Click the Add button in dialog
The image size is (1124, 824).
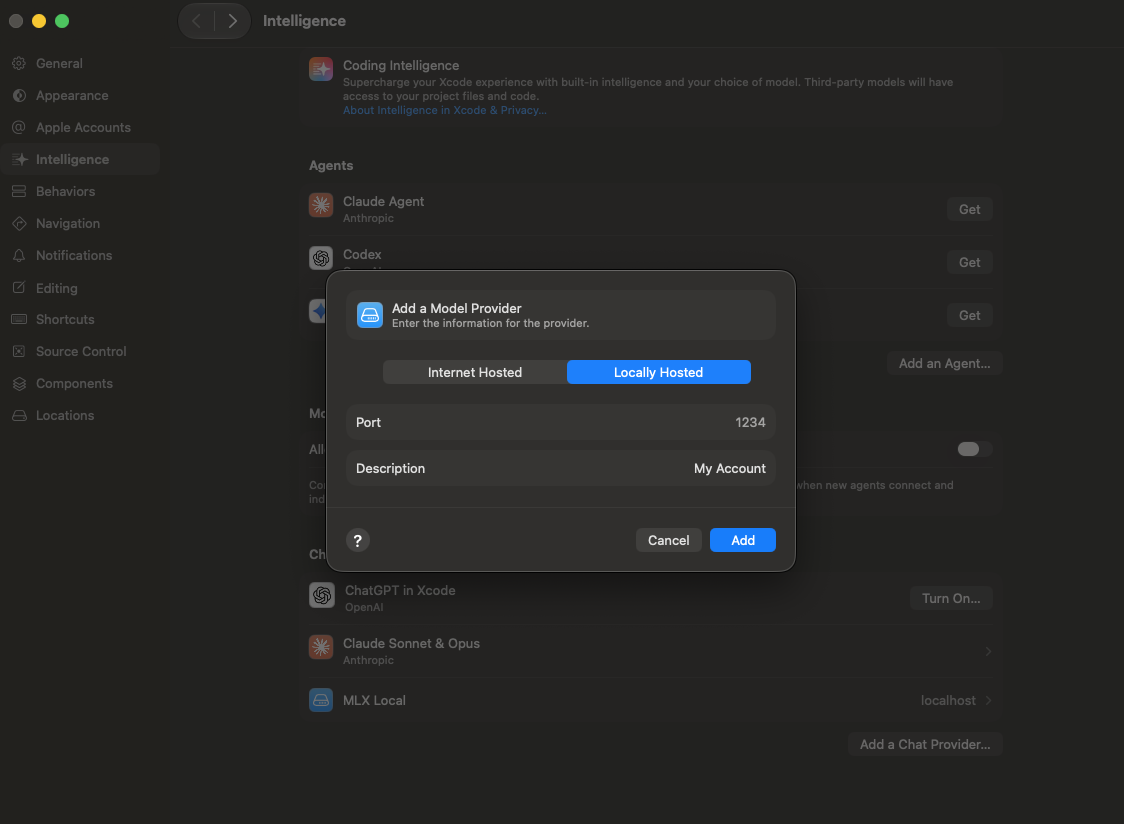coord(743,540)
